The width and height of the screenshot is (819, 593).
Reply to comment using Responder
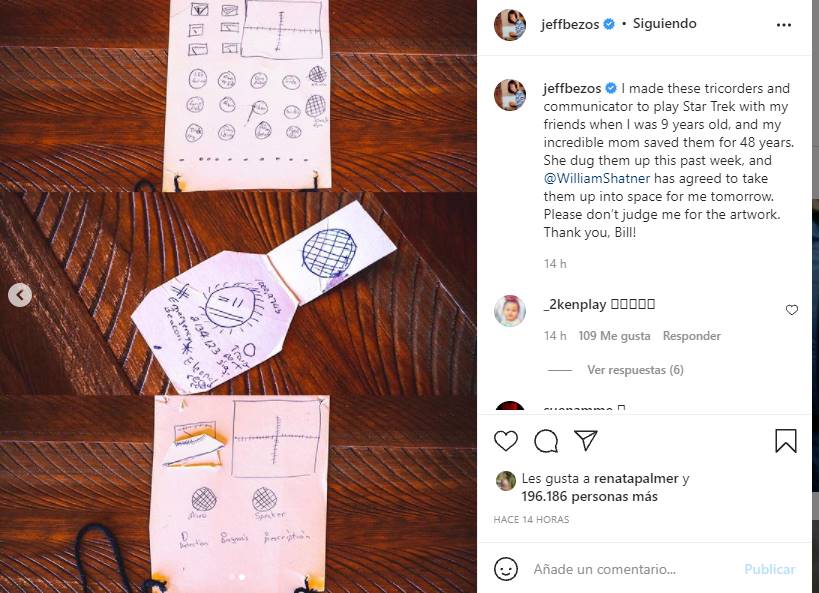[692, 336]
